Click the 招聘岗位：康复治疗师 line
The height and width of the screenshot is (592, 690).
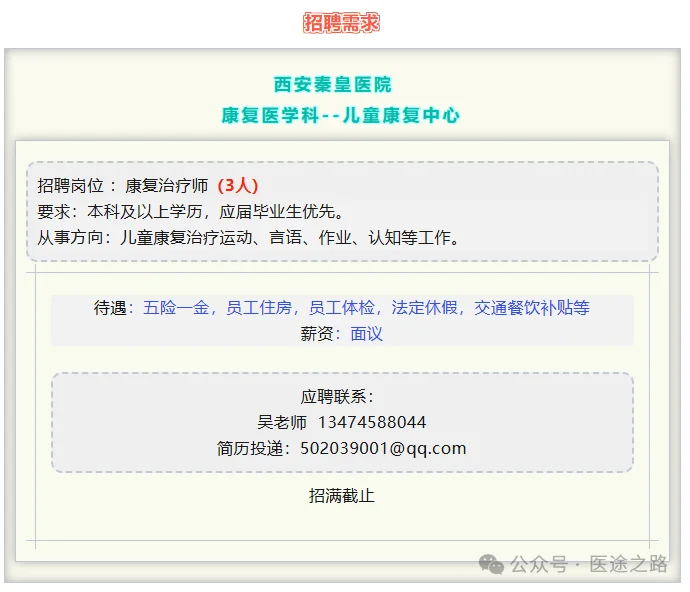(147, 186)
